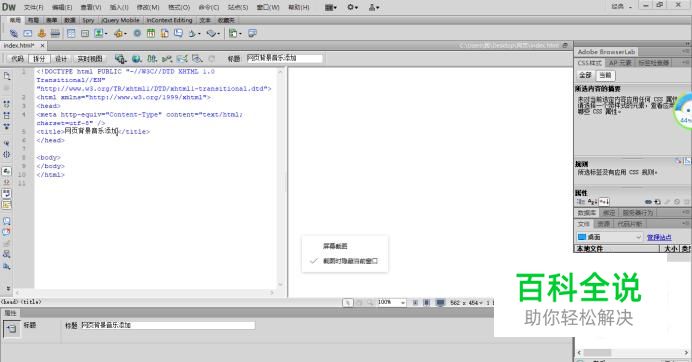
Task: Open the images icon dropdown arrow
Action: tap(106, 34)
